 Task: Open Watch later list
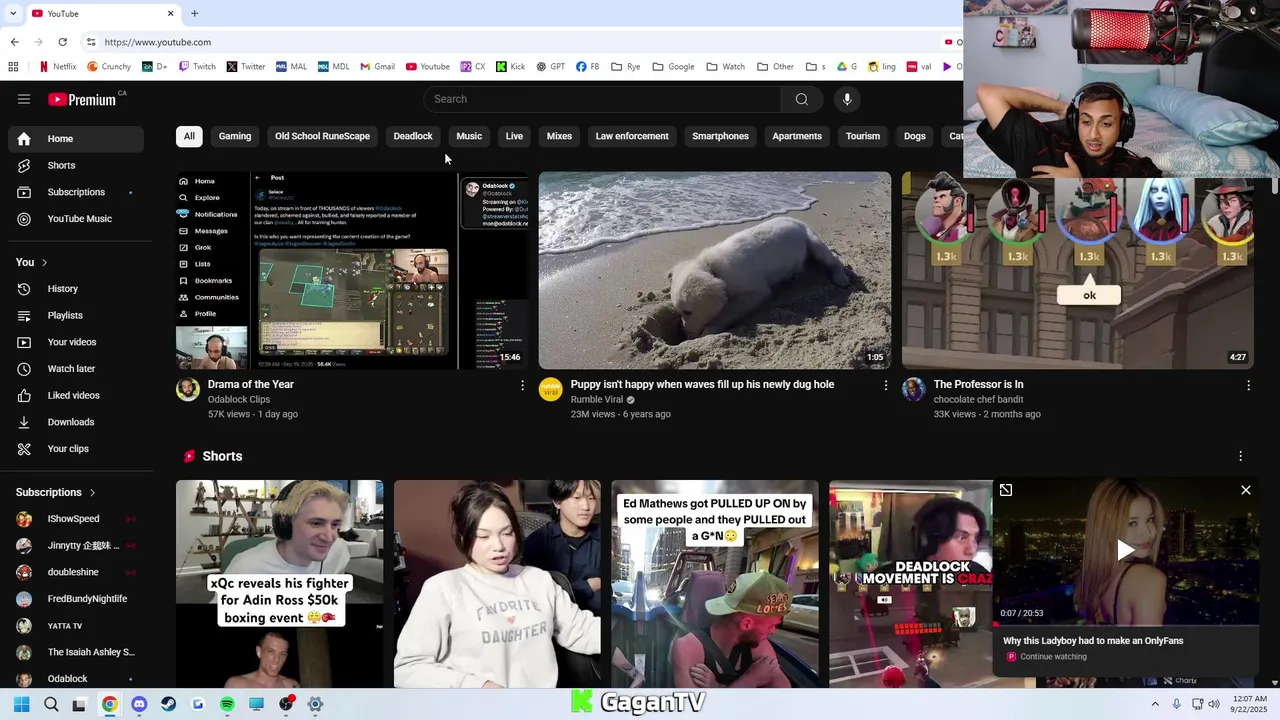coord(76,369)
